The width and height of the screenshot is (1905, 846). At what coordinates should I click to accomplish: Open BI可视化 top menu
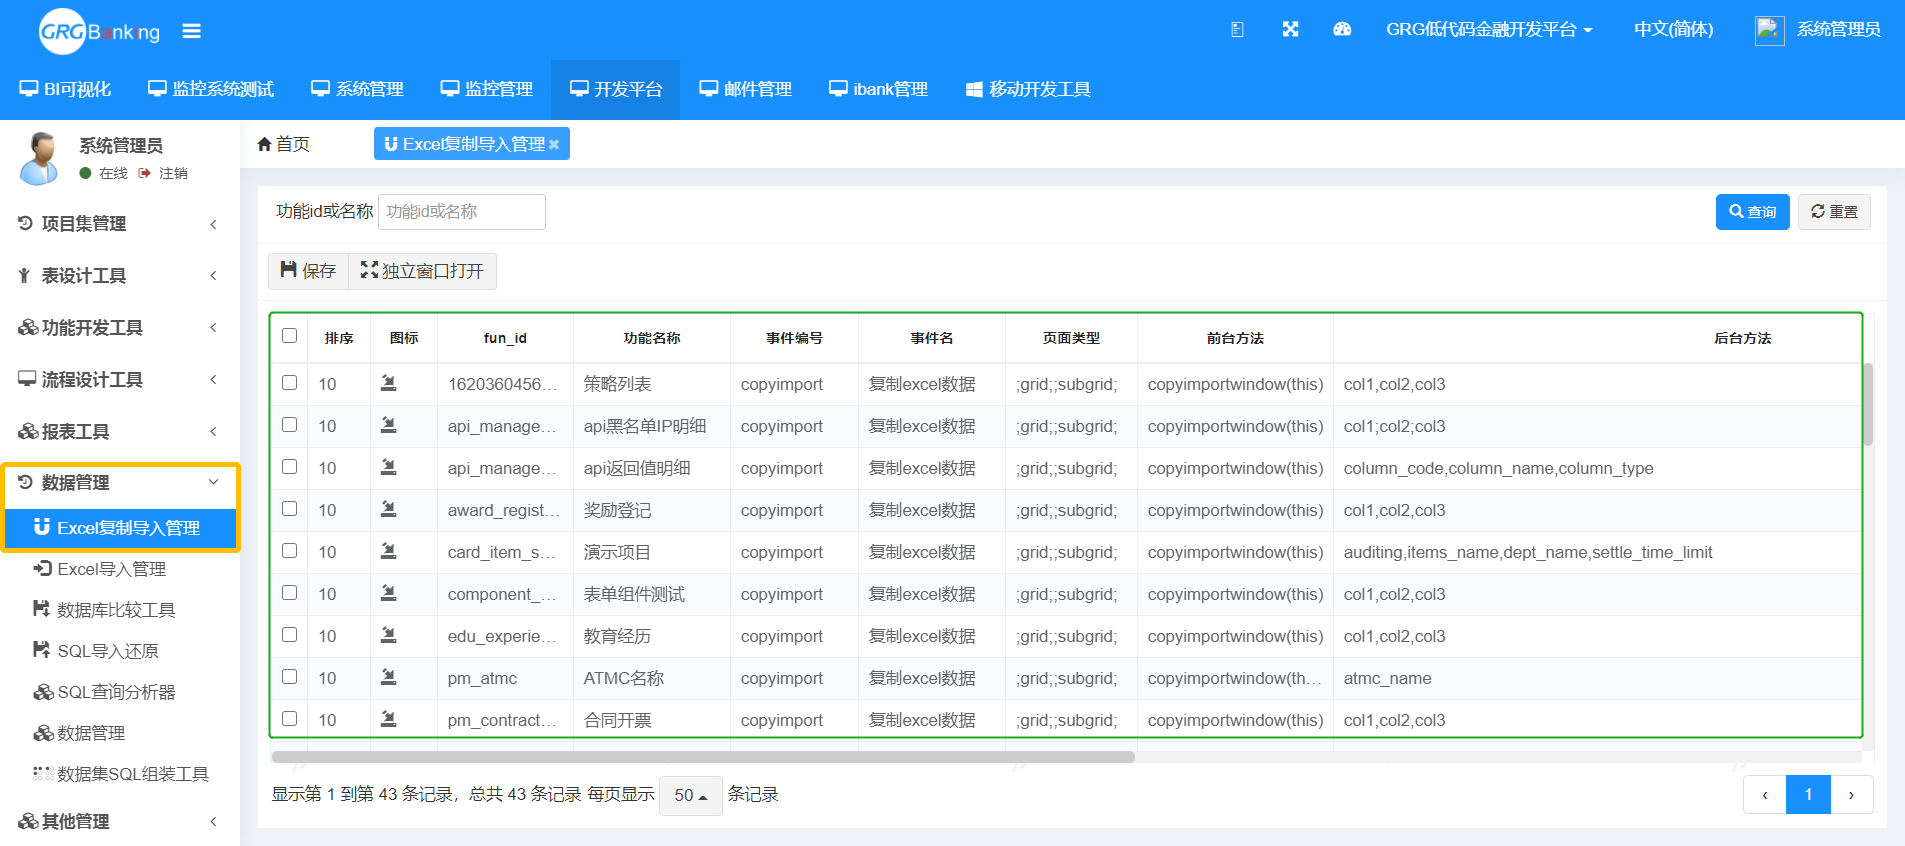(x=66, y=90)
